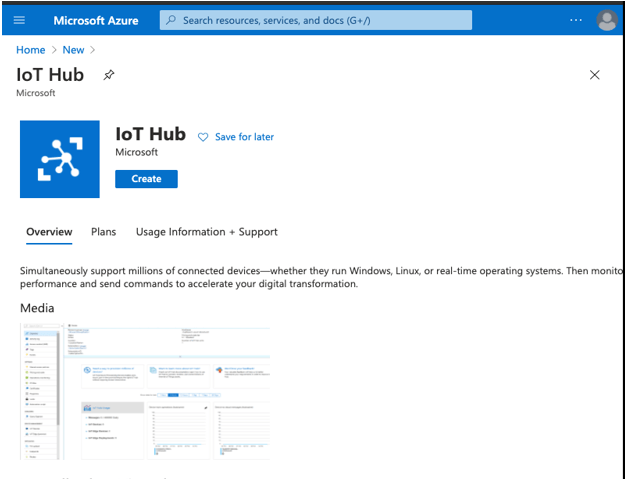Image resolution: width=625 pixels, height=479 pixels.
Task: Open the hamburger portal menu
Action: pyautogui.click(x=19, y=20)
